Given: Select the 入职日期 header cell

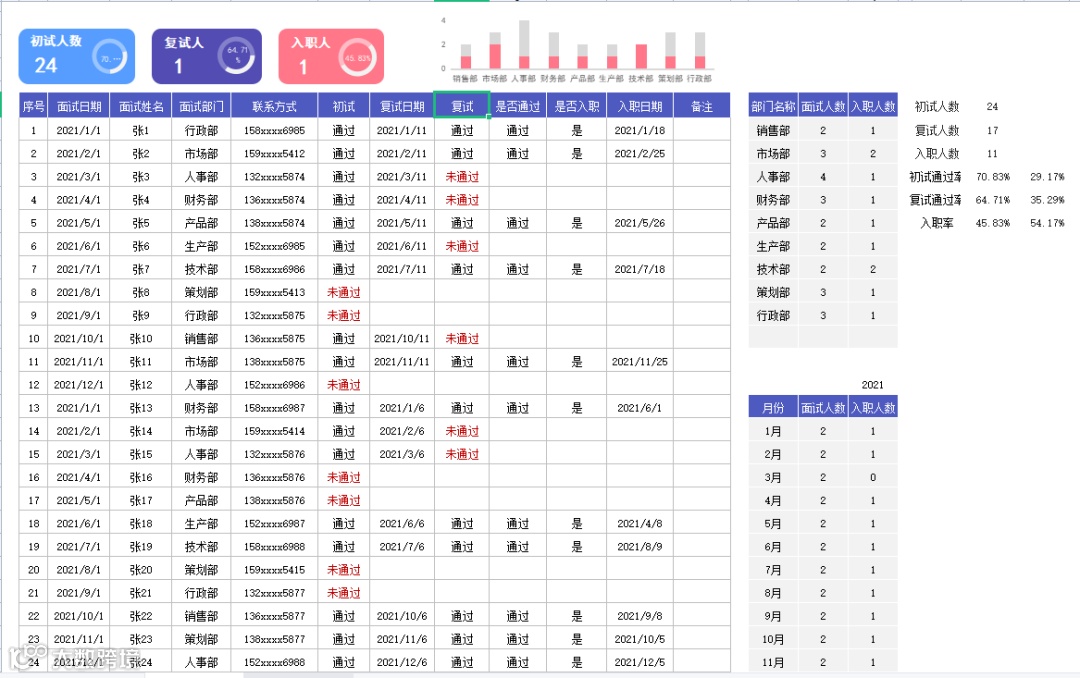Looking at the screenshot, I should click(640, 106).
